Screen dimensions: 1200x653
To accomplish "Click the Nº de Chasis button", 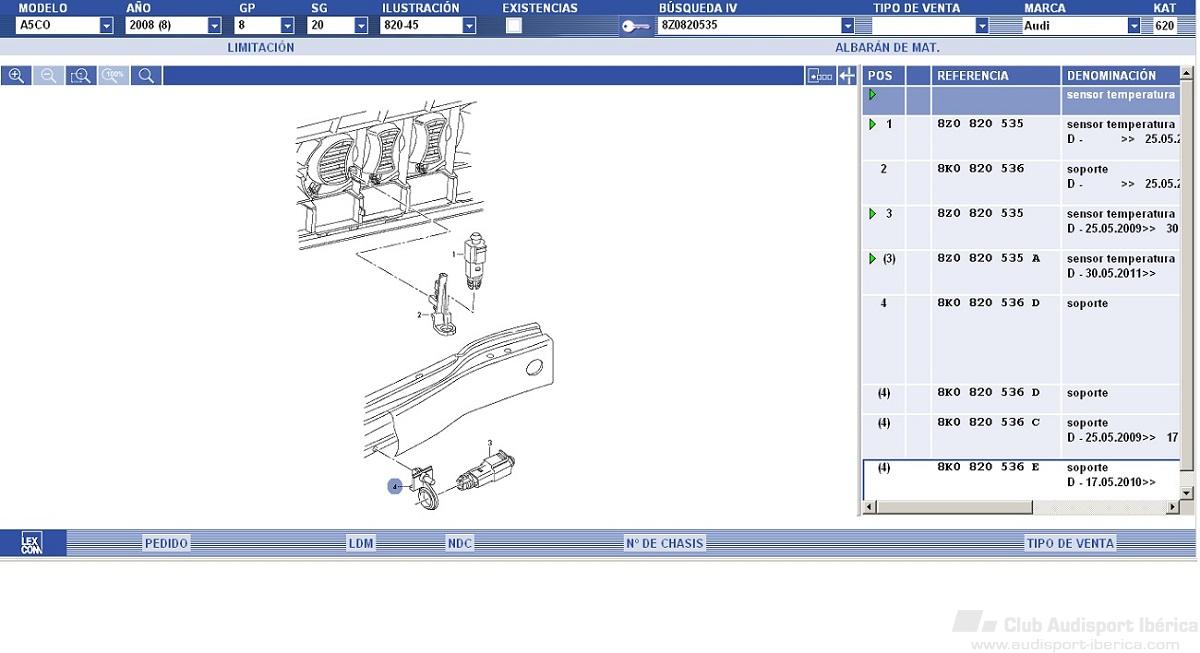I will pyautogui.click(x=665, y=543).
